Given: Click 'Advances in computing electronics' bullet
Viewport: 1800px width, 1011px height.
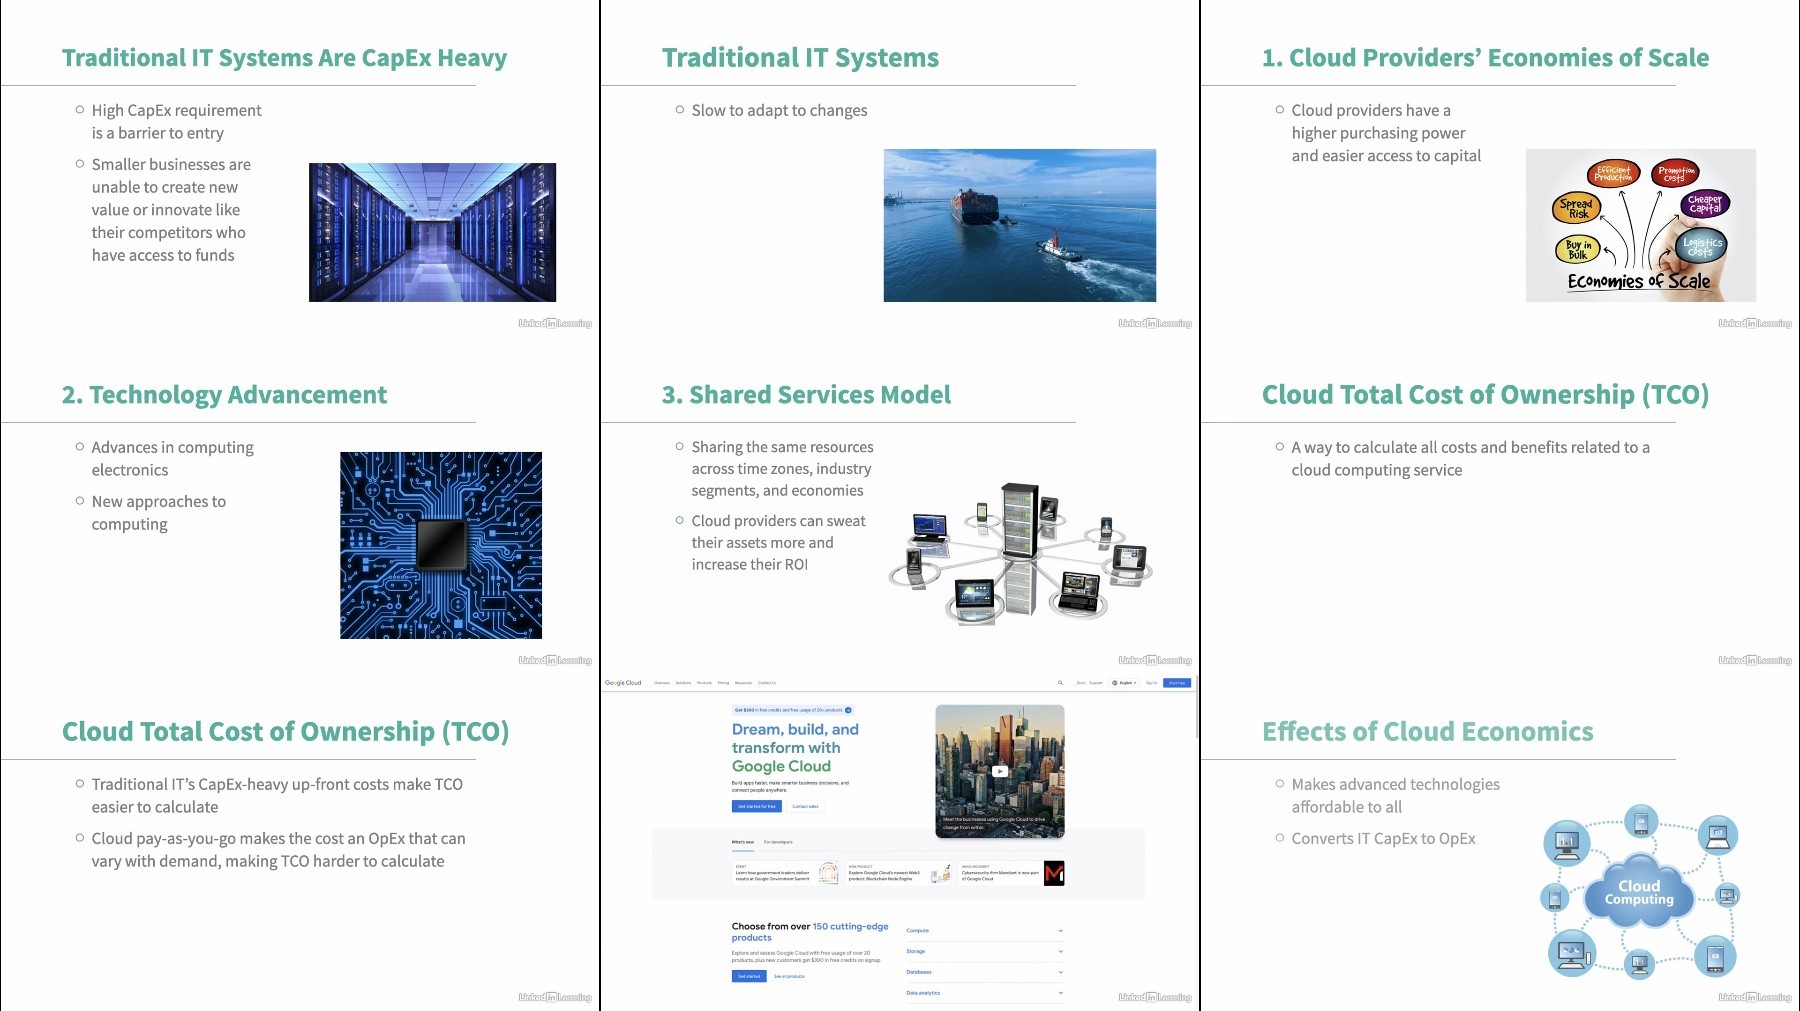Looking at the screenshot, I should click(x=172, y=458).
